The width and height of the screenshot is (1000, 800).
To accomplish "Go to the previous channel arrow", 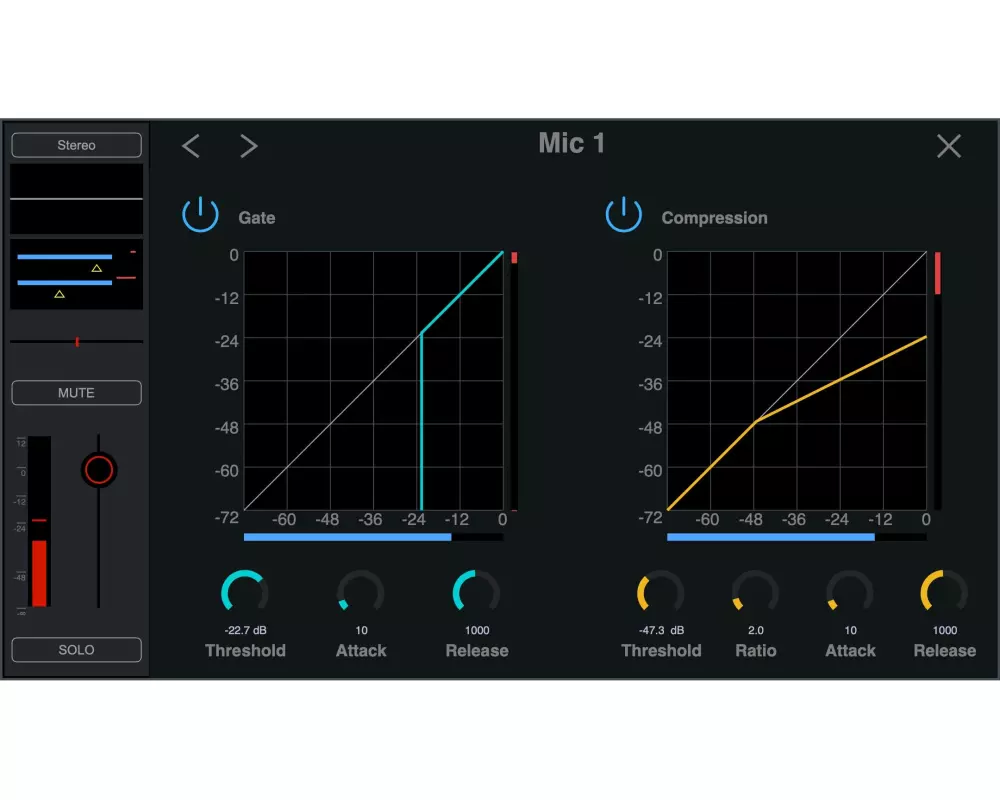I will [x=191, y=146].
